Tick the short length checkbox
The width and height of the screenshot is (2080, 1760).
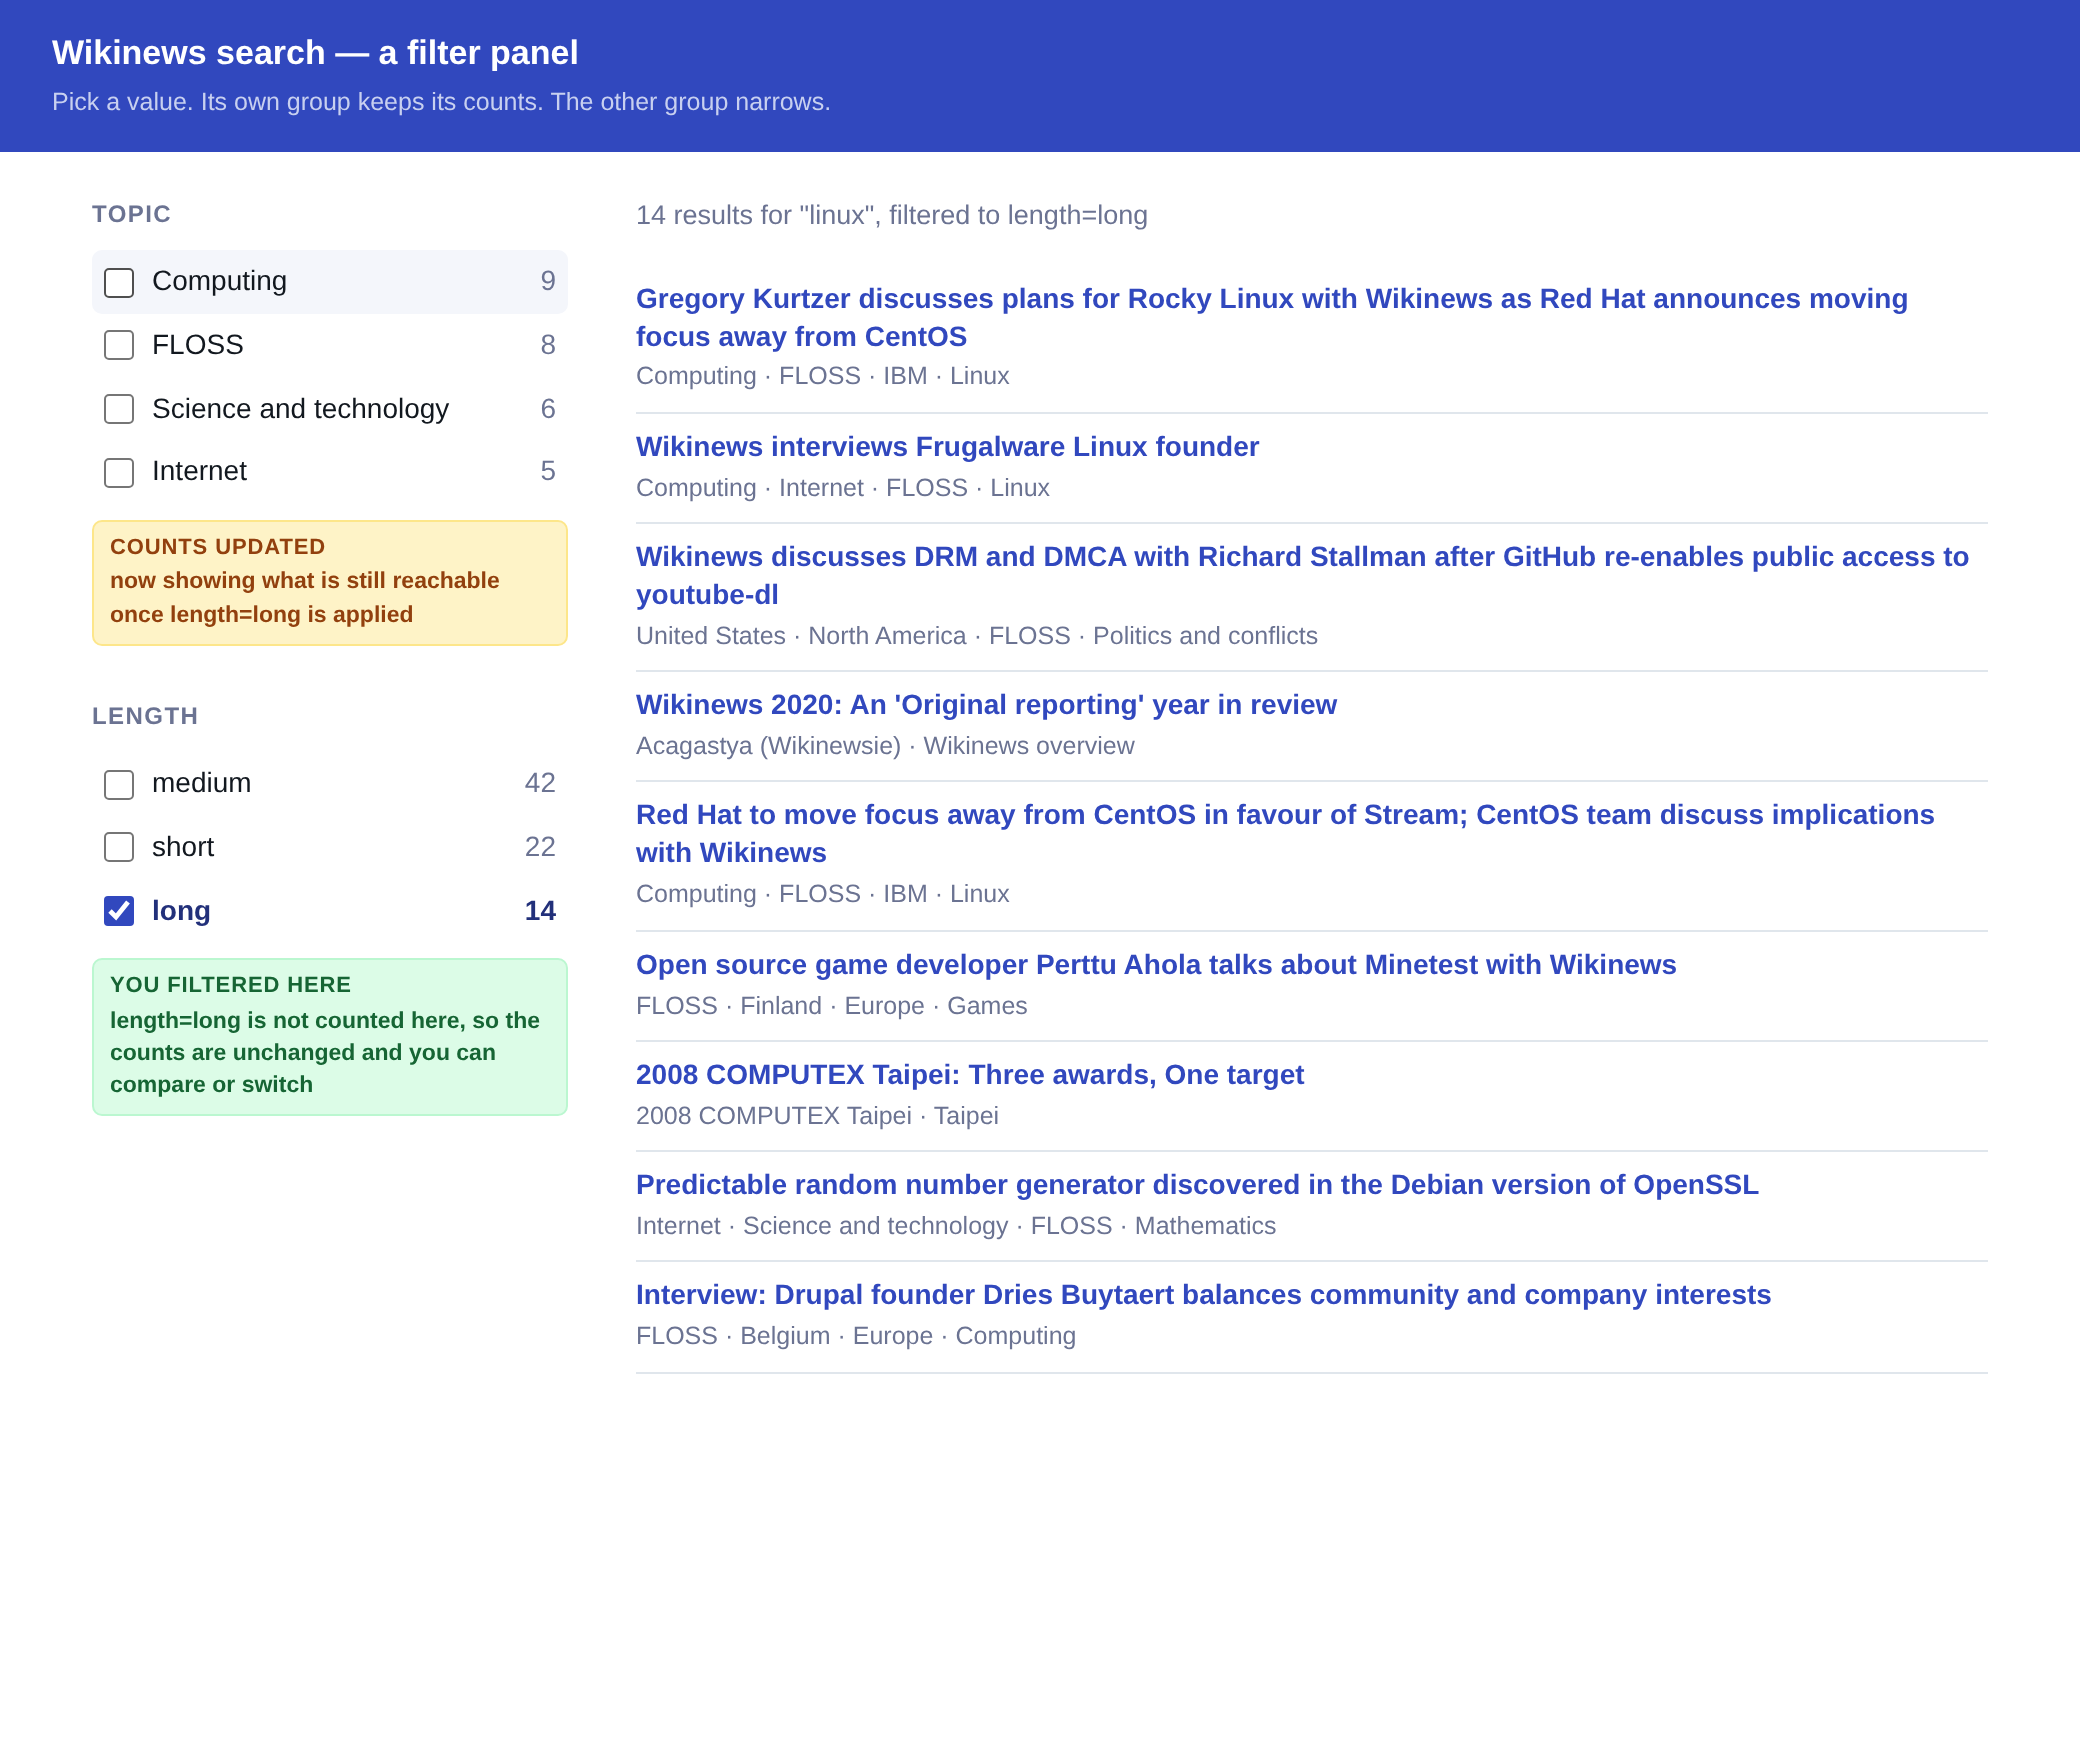click(x=119, y=847)
